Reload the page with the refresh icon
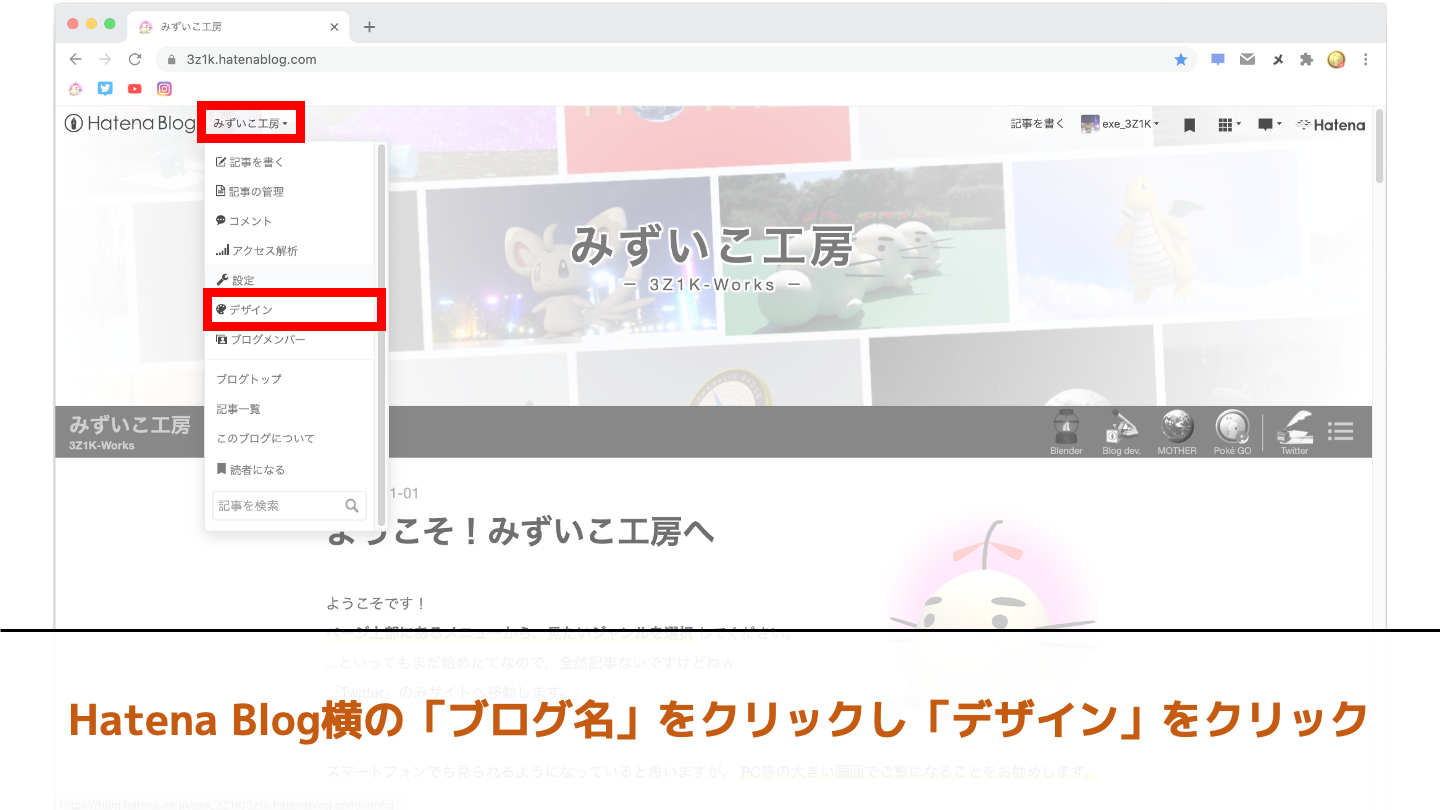1440x810 pixels. point(135,59)
